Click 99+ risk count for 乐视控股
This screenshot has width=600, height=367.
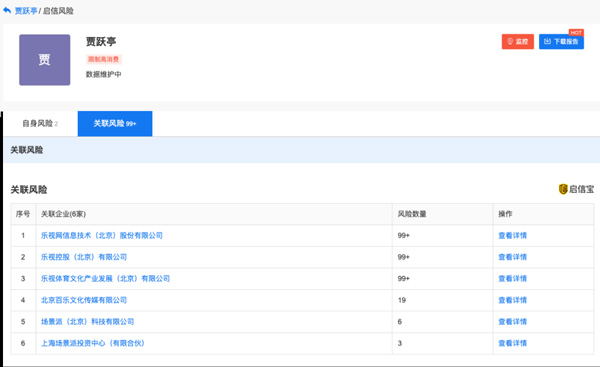(403, 257)
